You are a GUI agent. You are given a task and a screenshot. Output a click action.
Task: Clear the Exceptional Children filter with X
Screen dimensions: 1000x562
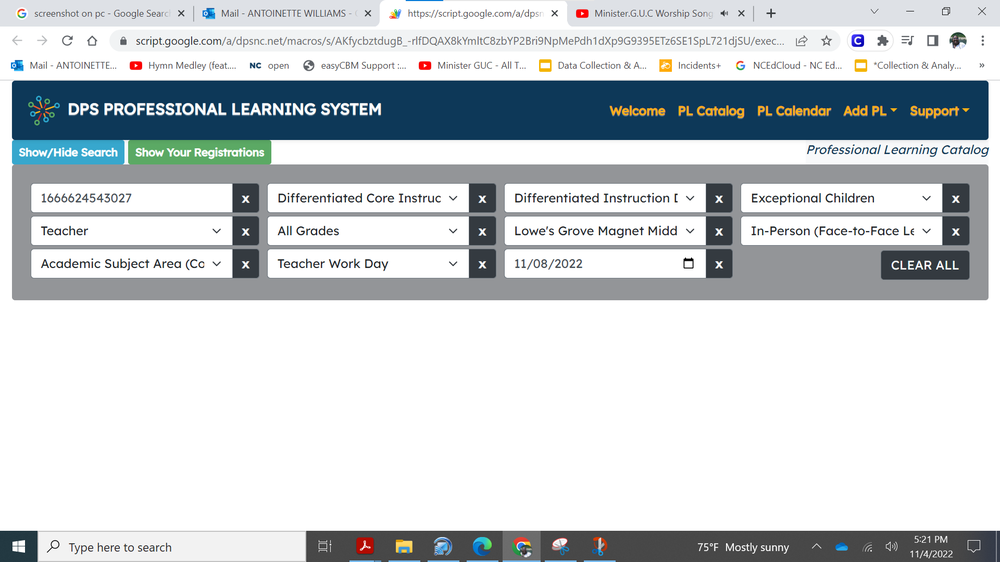[x=955, y=199]
